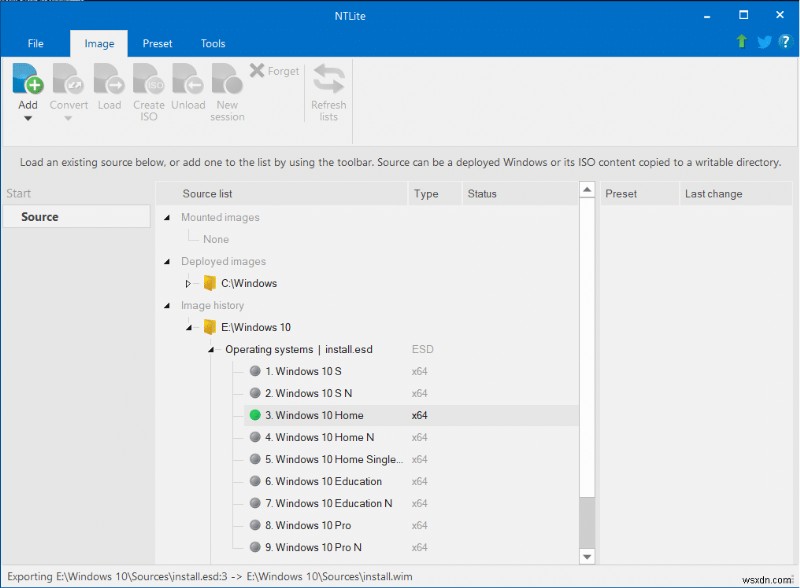Click the green status dot beside Windows 10 Home
This screenshot has height=588, width=800.
[x=255, y=415]
